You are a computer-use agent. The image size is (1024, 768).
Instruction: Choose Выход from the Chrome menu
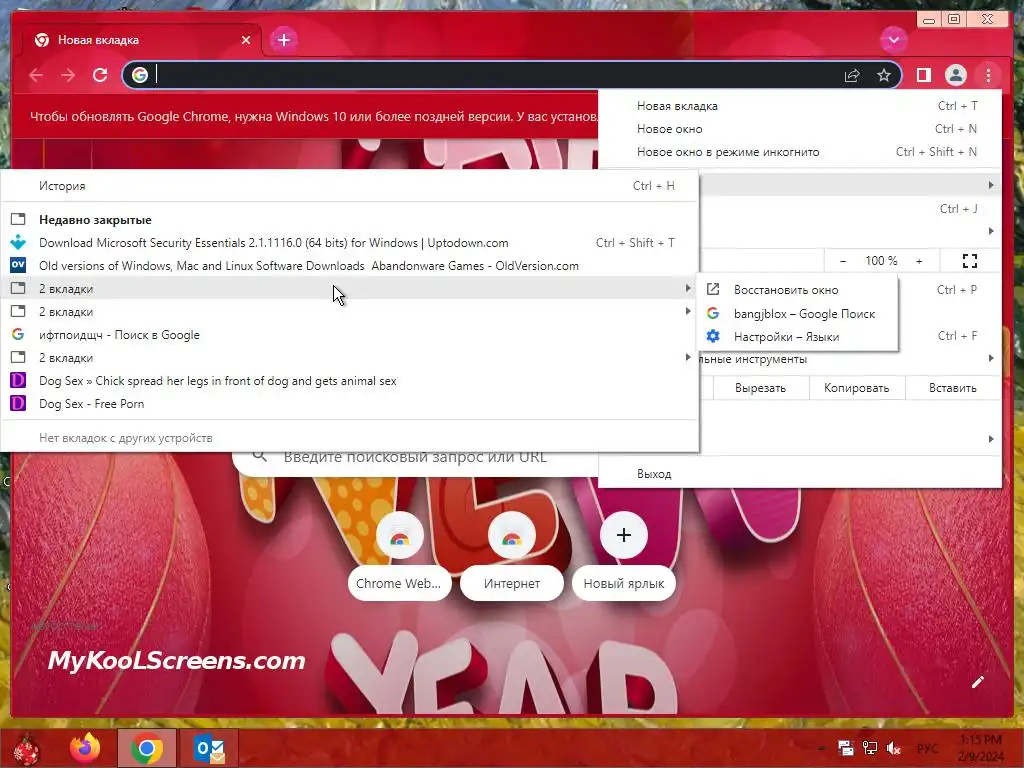[800, 474]
